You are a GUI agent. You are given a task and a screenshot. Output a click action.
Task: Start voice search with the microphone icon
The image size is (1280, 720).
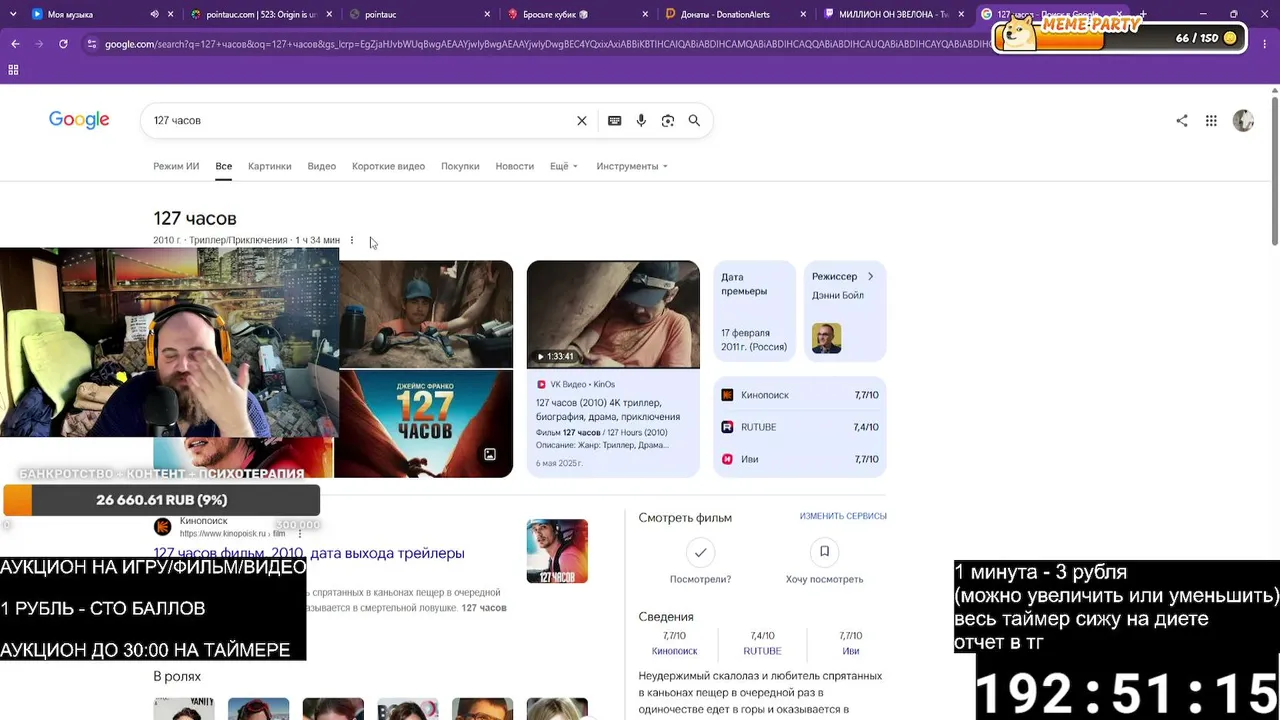click(641, 121)
